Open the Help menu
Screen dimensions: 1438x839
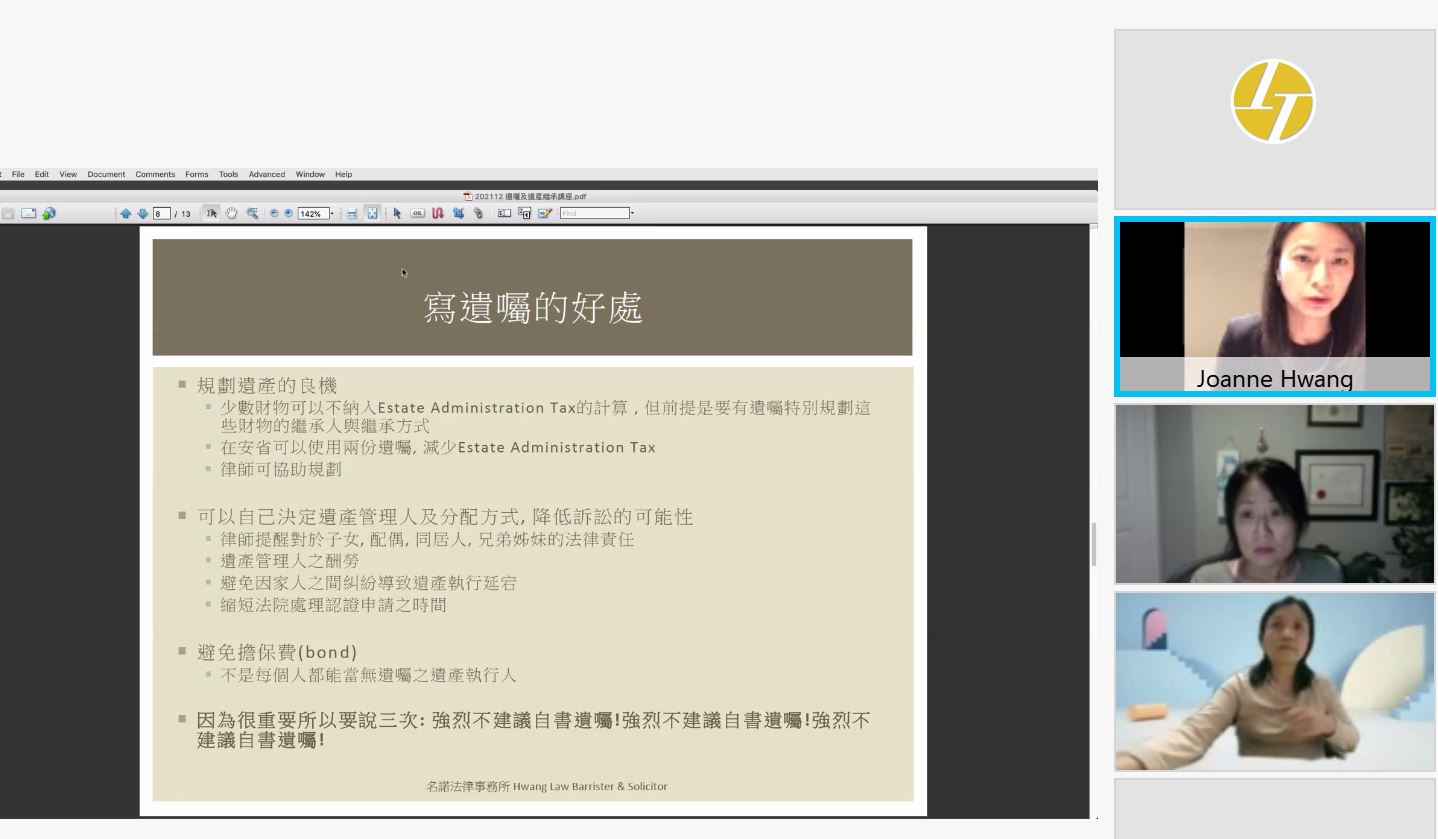344,174
